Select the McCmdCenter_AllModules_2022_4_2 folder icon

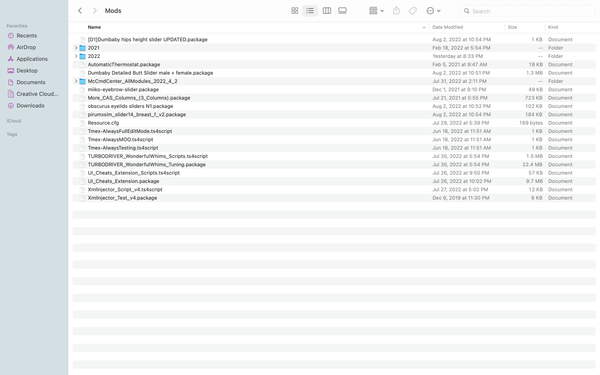pyautogui.click(x=82, y=81)
